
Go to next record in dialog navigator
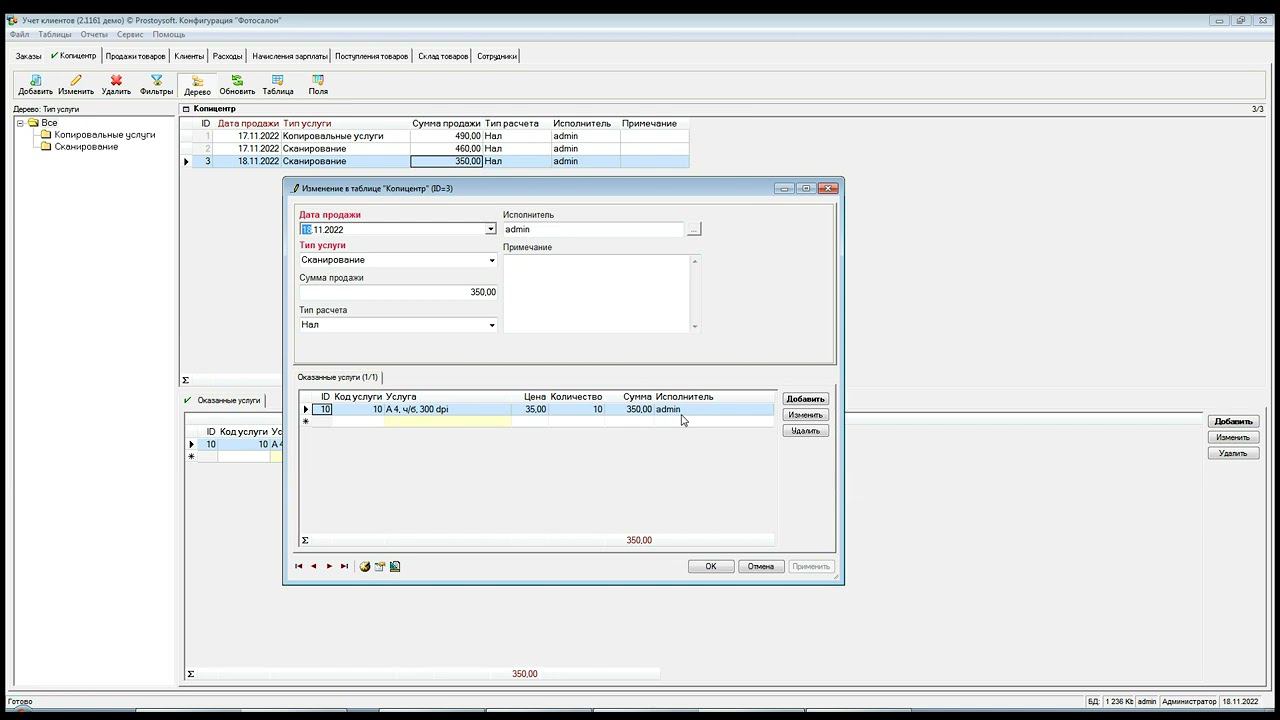point(329,566)
